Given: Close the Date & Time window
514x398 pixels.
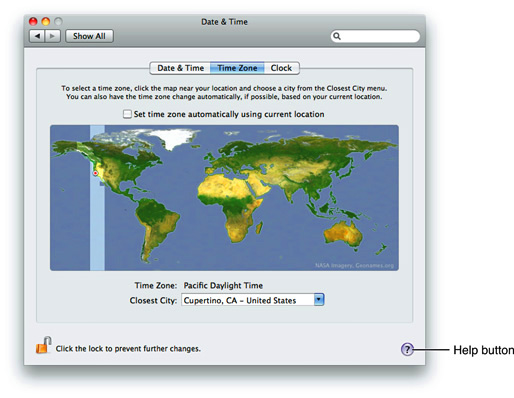Looking at the screenshot, I should [33, 21].
